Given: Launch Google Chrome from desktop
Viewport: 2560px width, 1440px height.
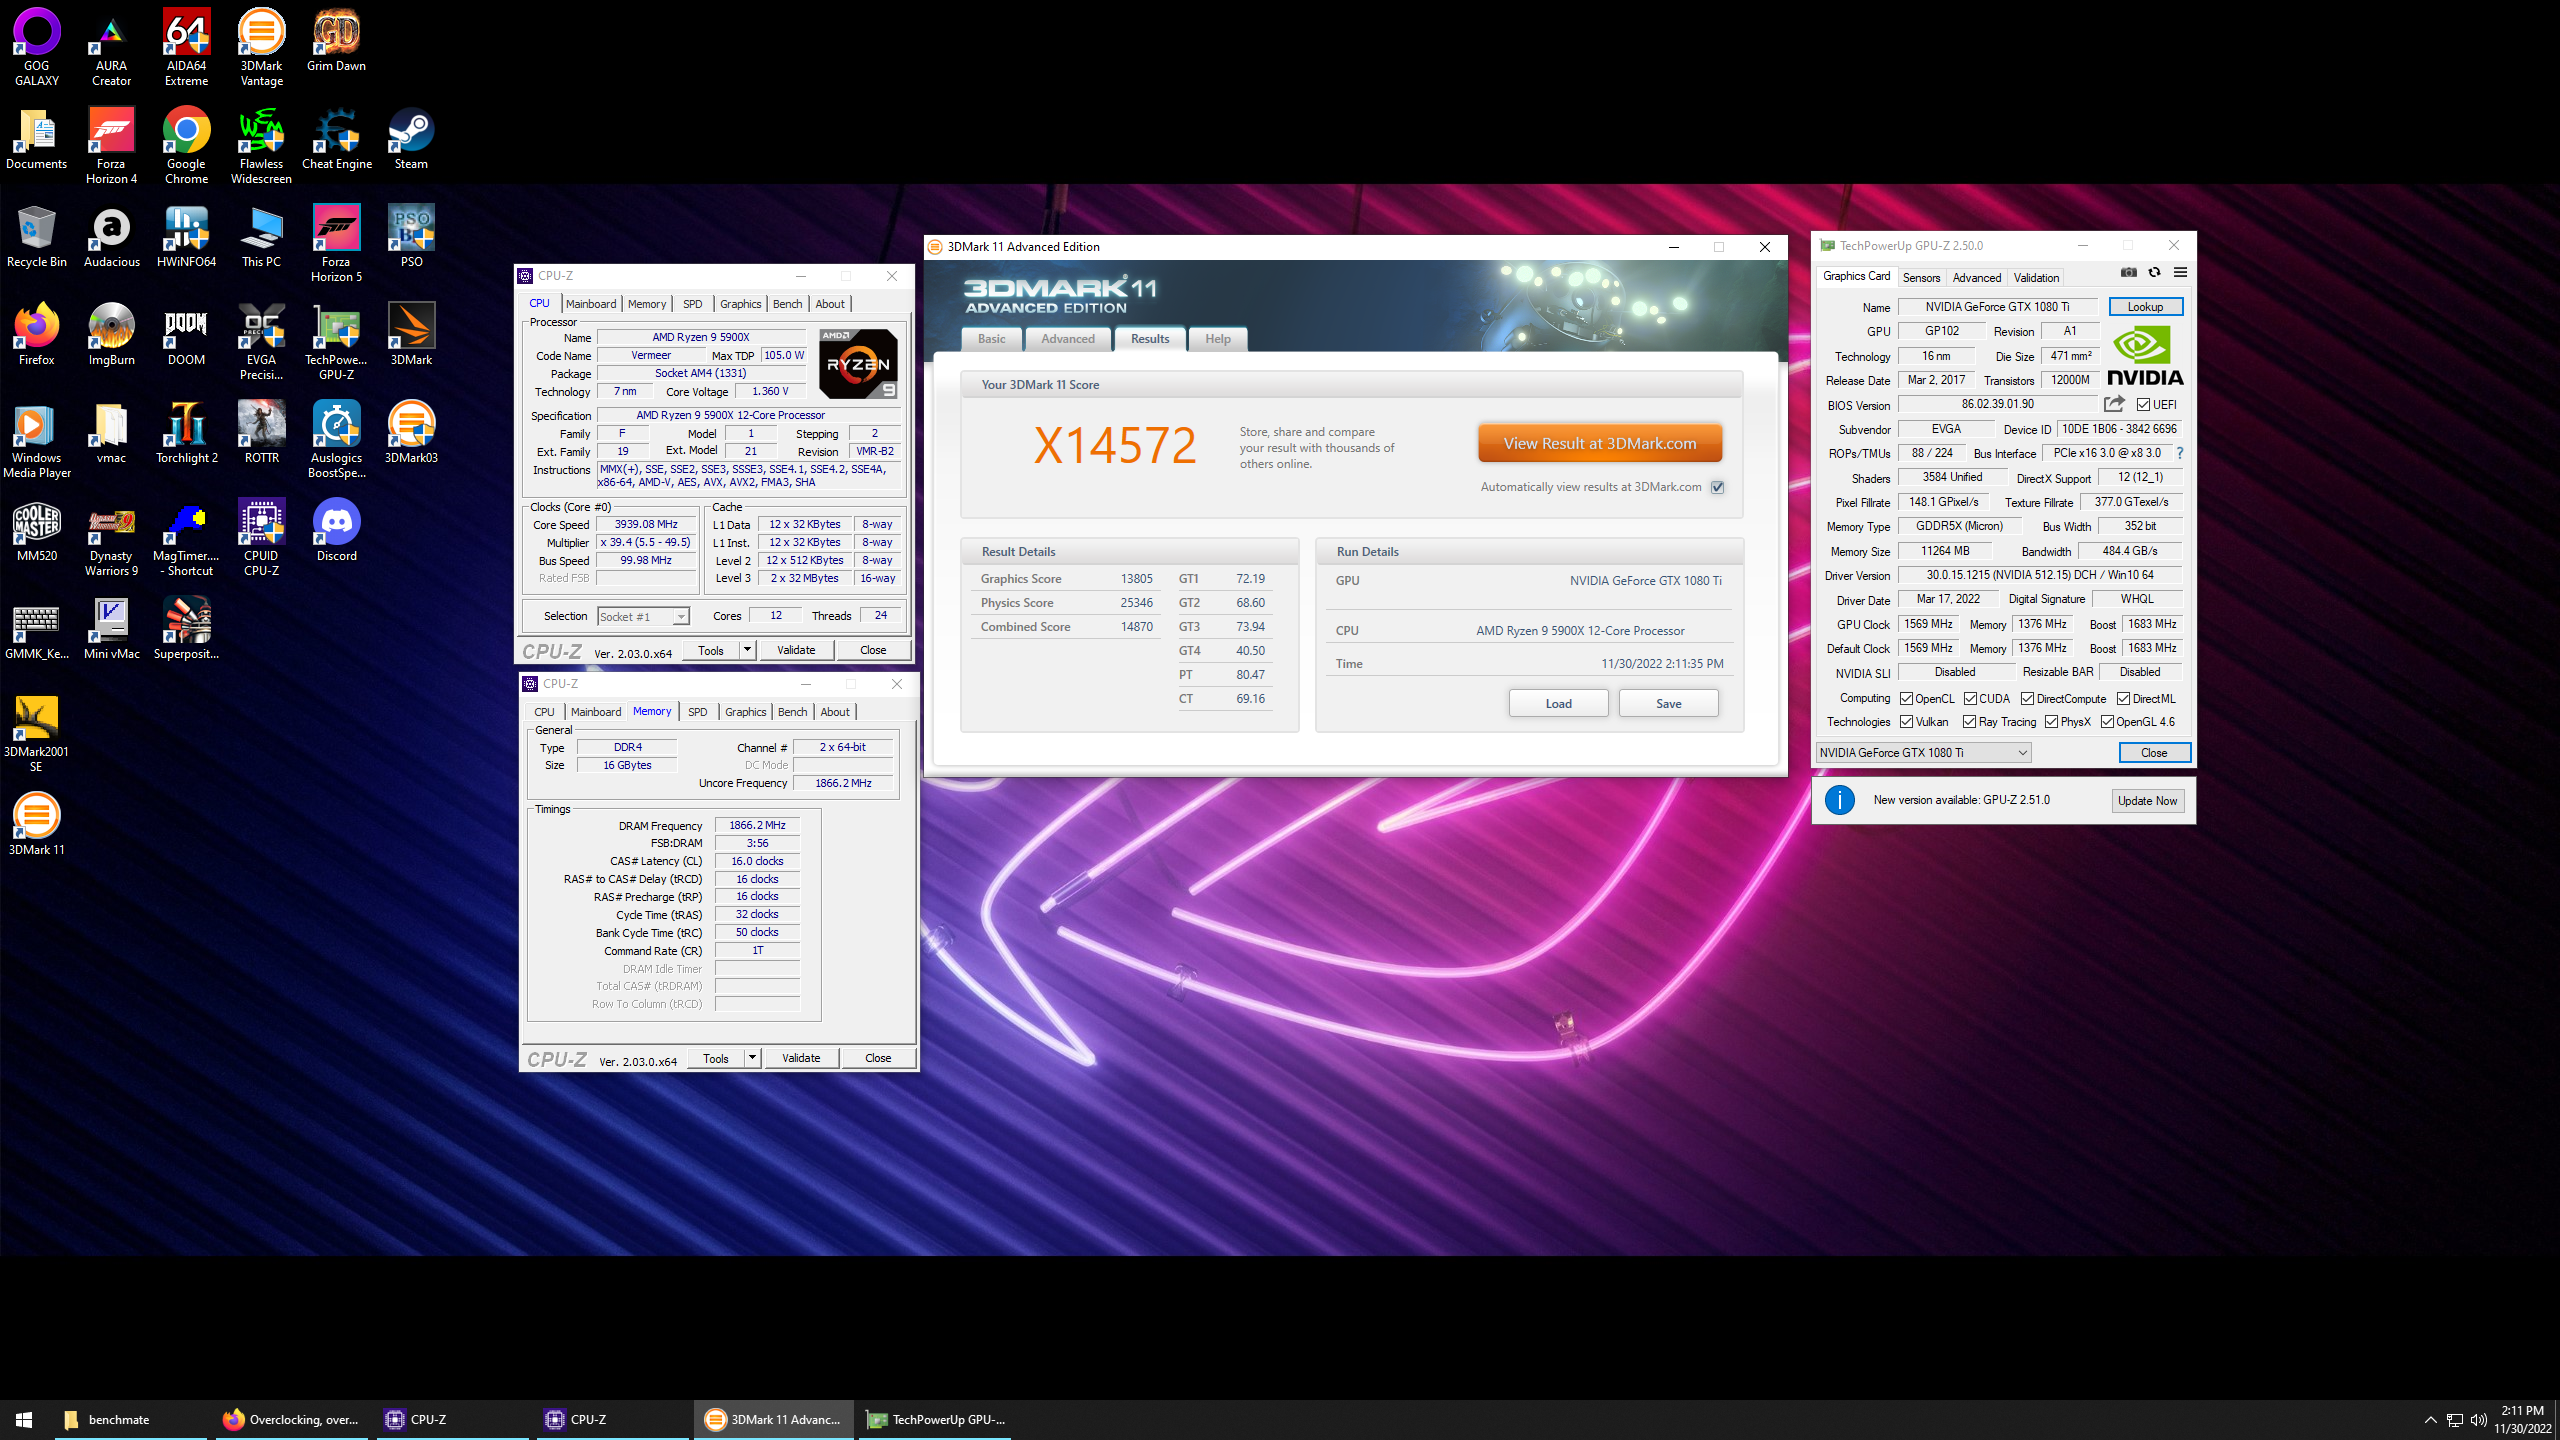Looking at the screenshot, I should (x=186, y=145).
